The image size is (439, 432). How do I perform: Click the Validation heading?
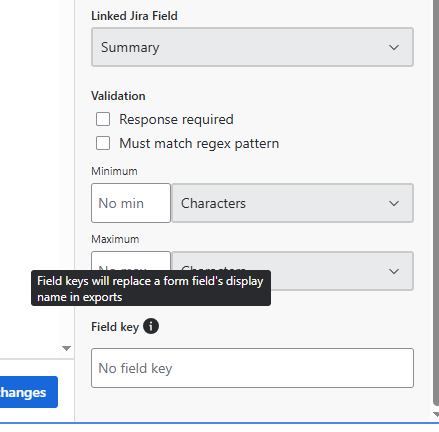tap(118, 96)
